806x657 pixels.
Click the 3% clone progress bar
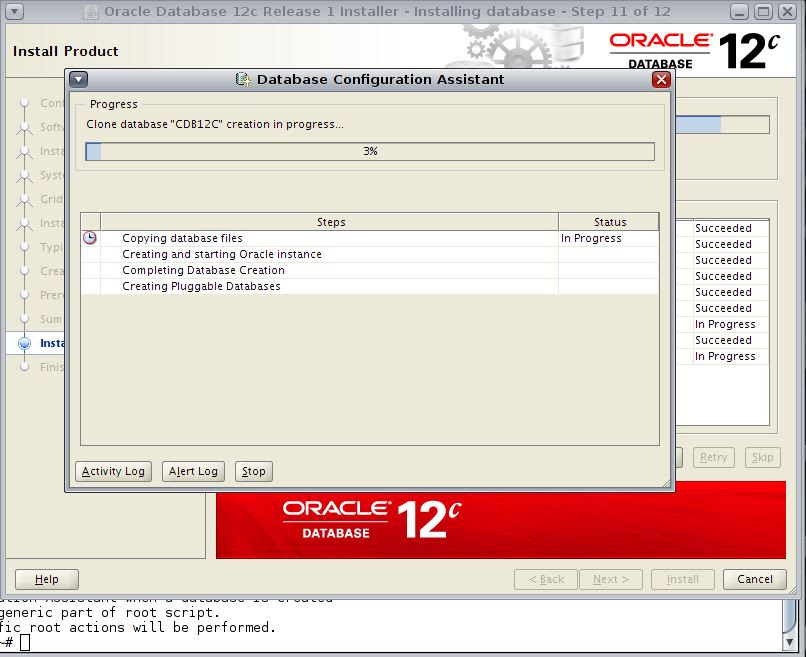tap(370, 151)
